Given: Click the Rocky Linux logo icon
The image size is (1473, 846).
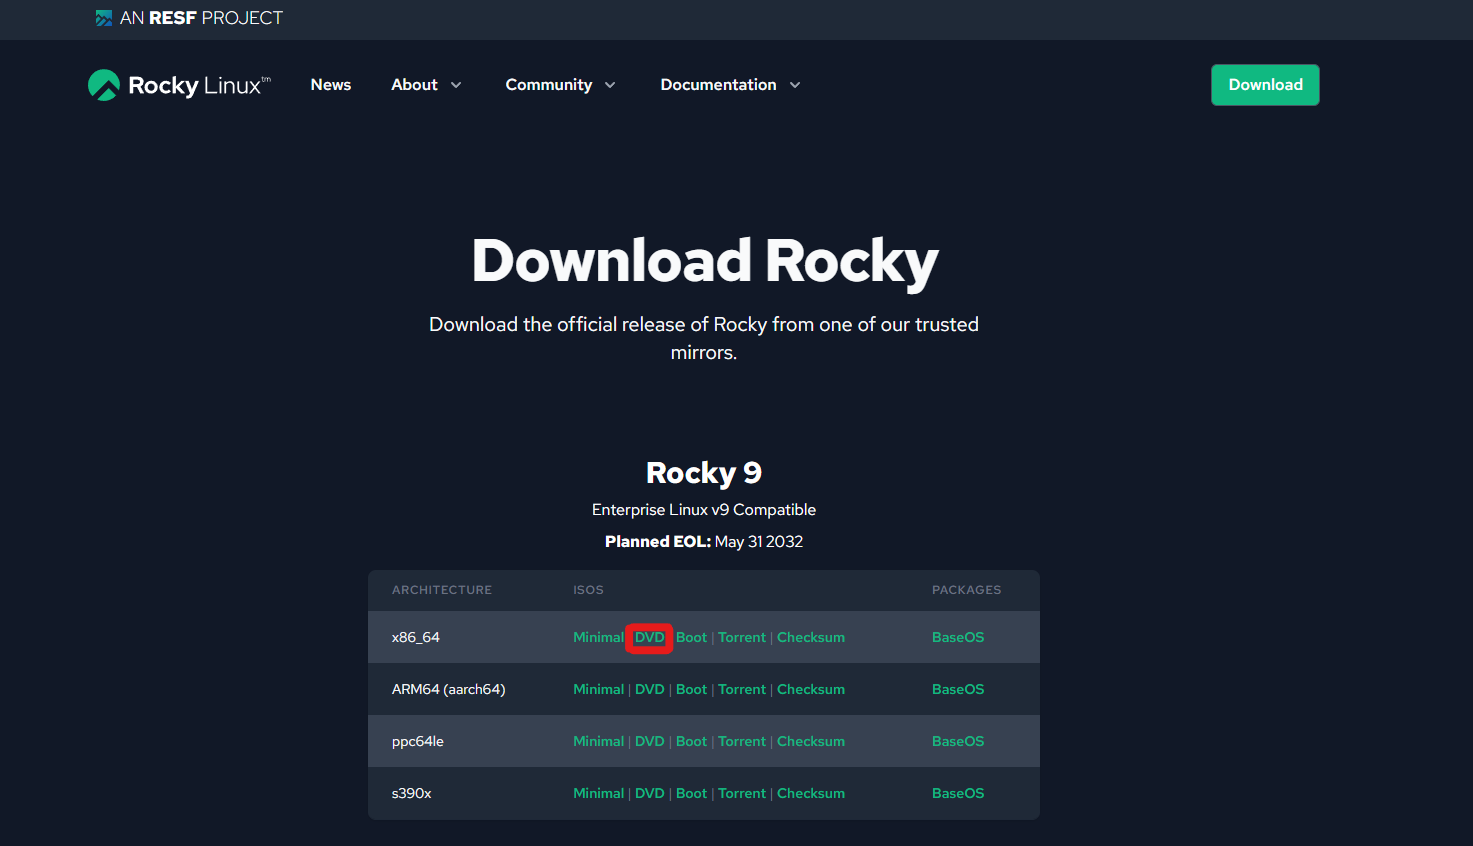Looking at the screenshot, I should pos(104,85).
